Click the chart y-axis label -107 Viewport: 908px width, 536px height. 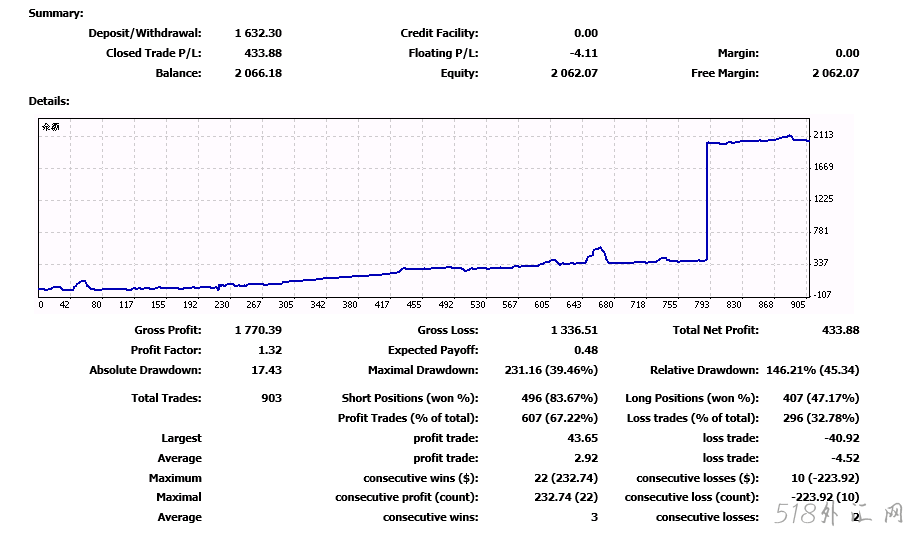click(x=822, y=295)
